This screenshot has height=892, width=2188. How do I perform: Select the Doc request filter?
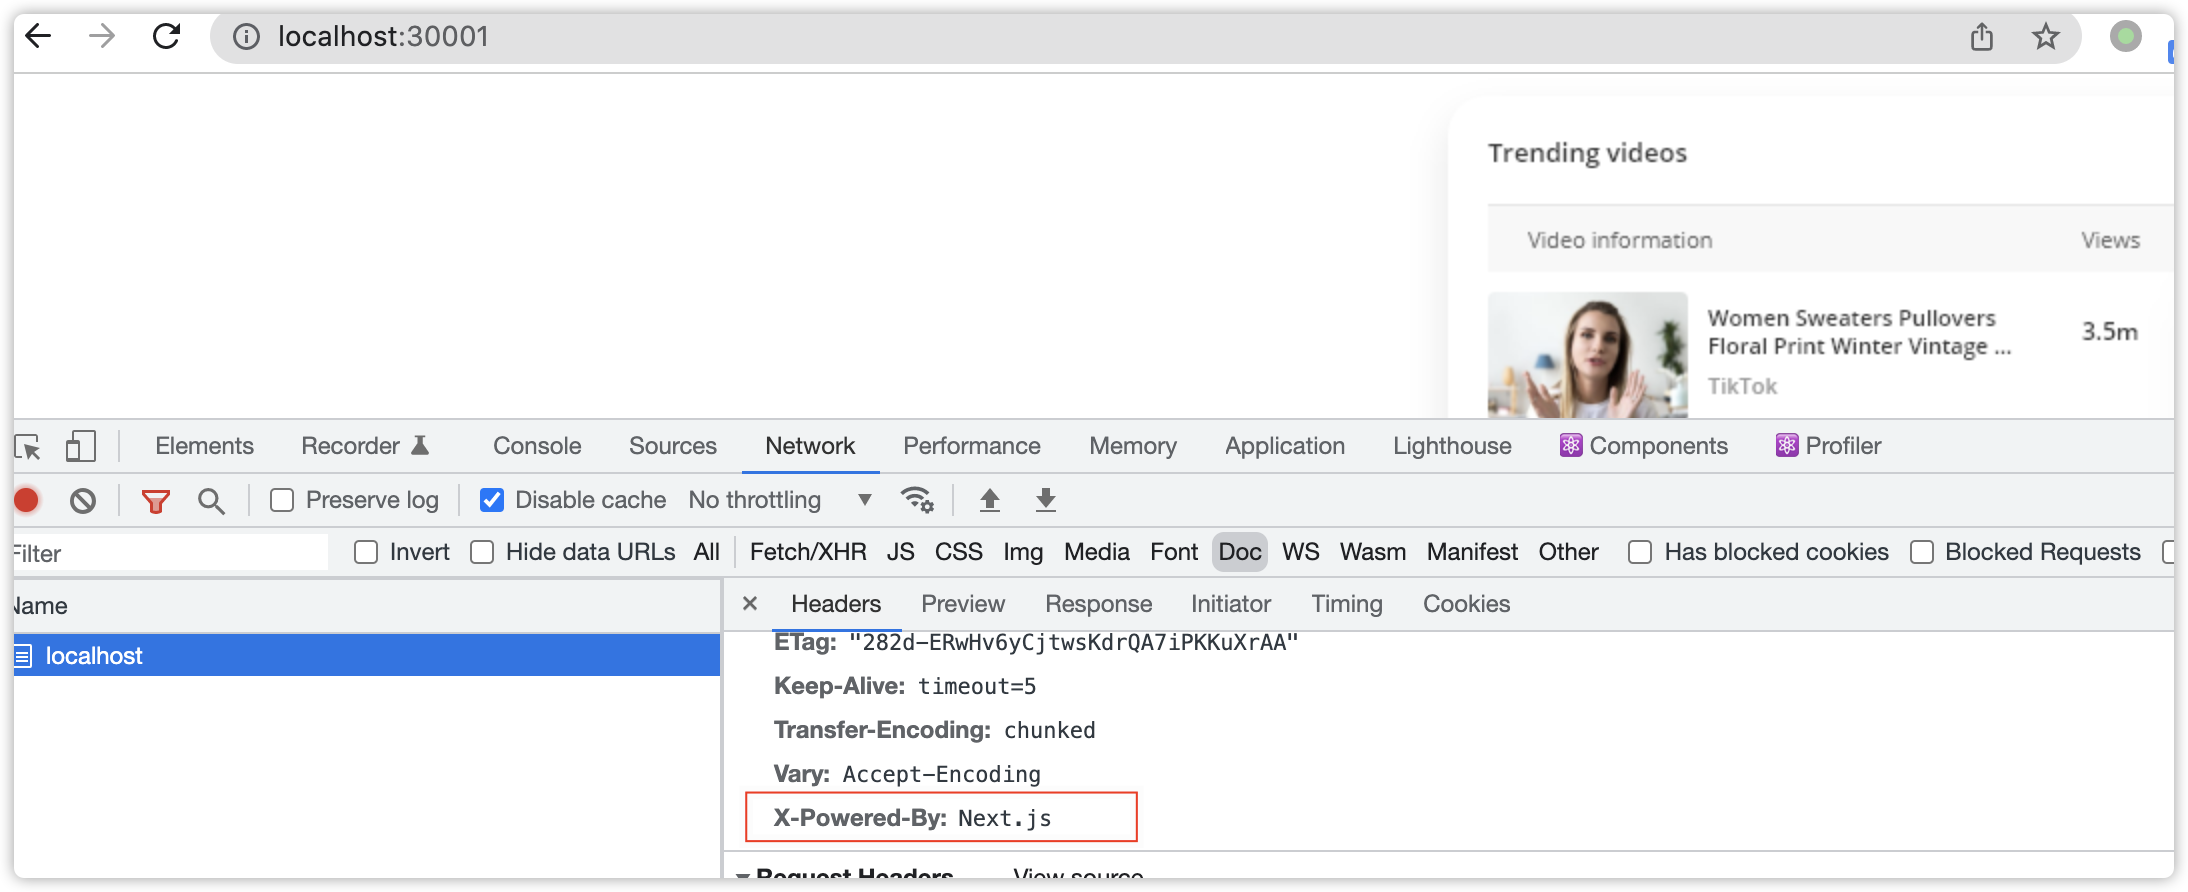click(x=1240, y=552)
